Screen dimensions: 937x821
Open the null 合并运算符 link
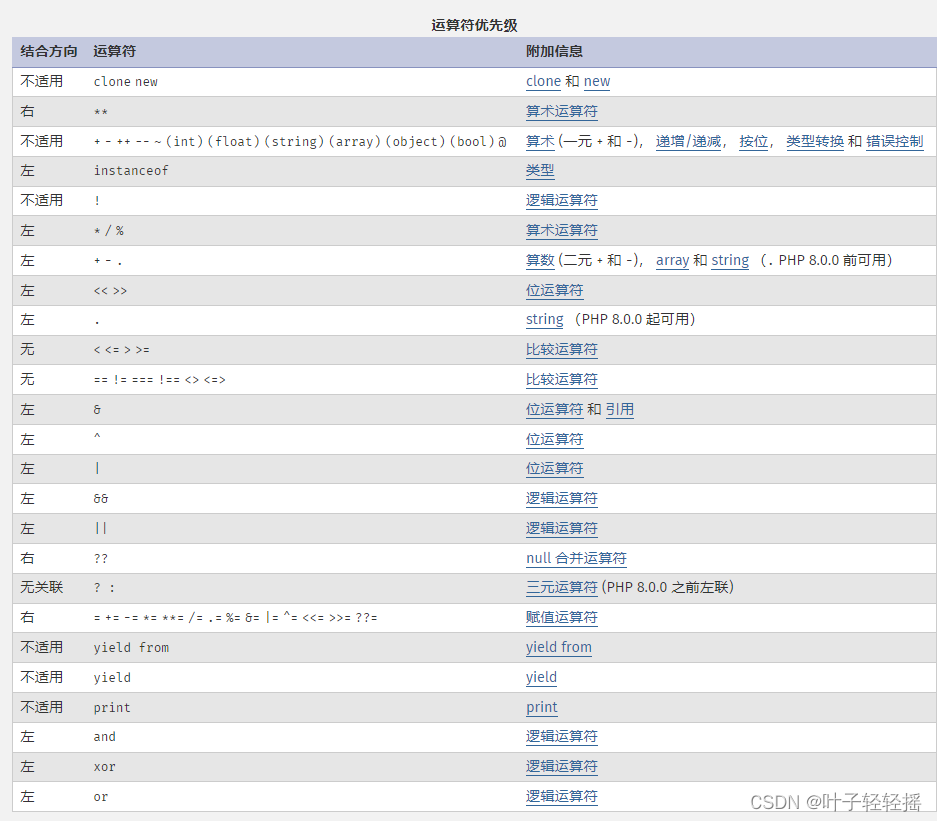pos(576,558)
